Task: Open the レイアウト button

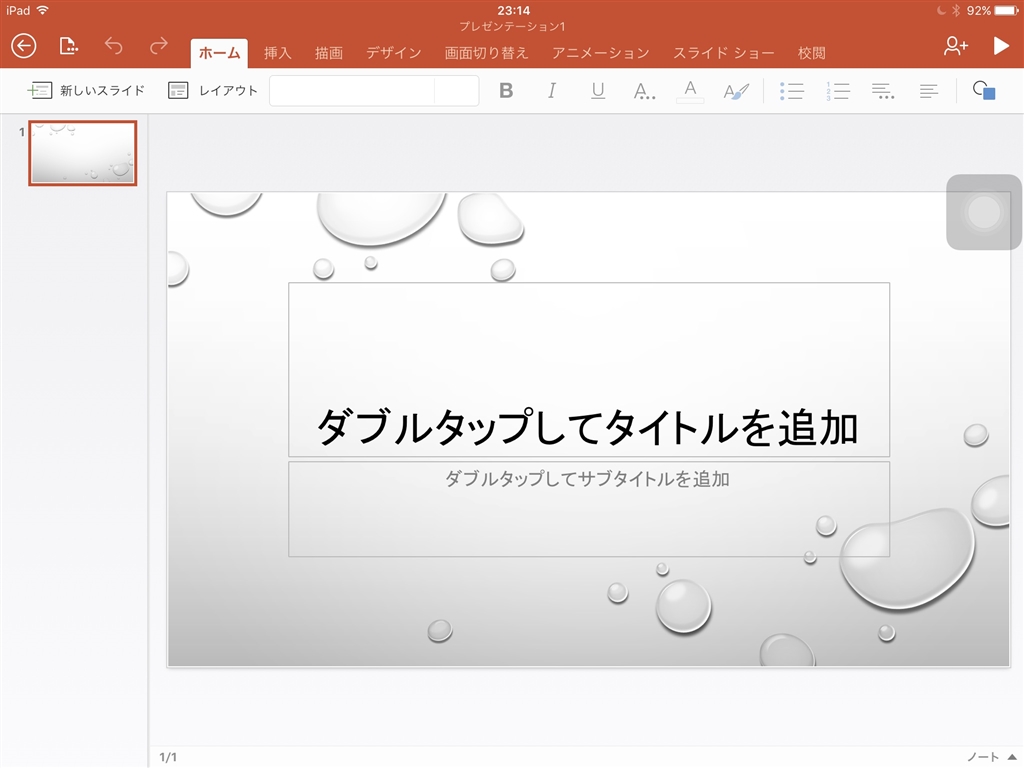Action: (213, 91)
